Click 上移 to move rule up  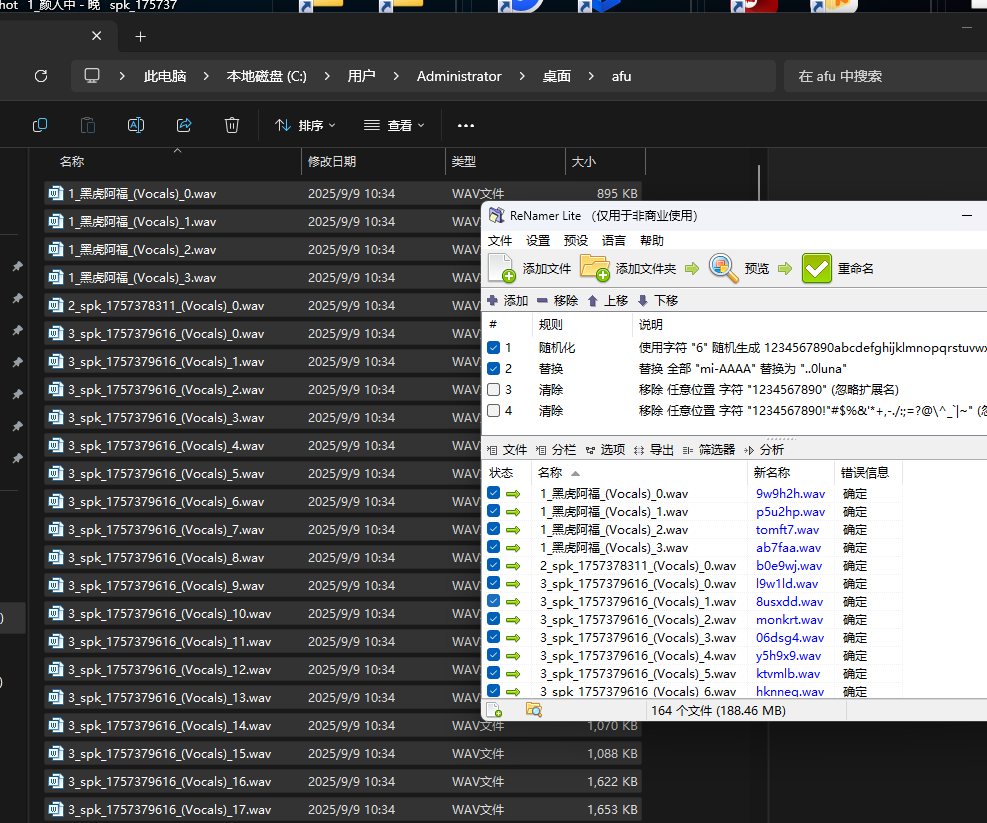608,300
